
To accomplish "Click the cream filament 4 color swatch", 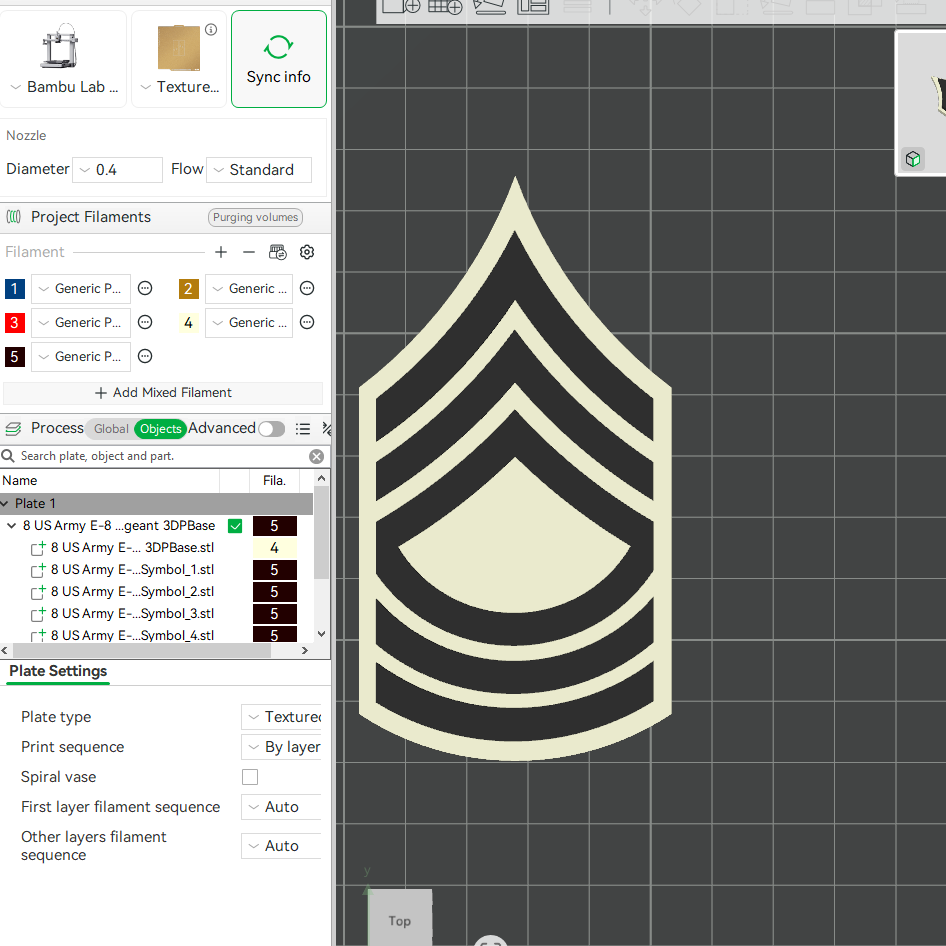I will (188, 322).
